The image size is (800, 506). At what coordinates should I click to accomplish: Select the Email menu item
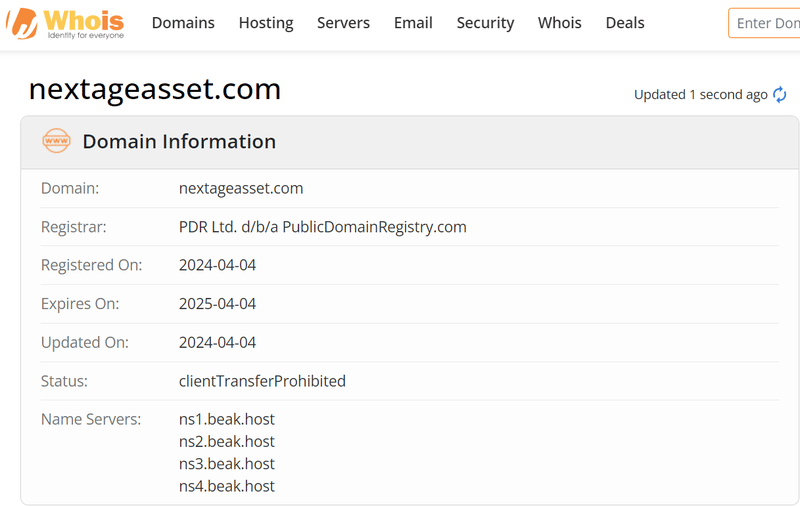point(413,23)
